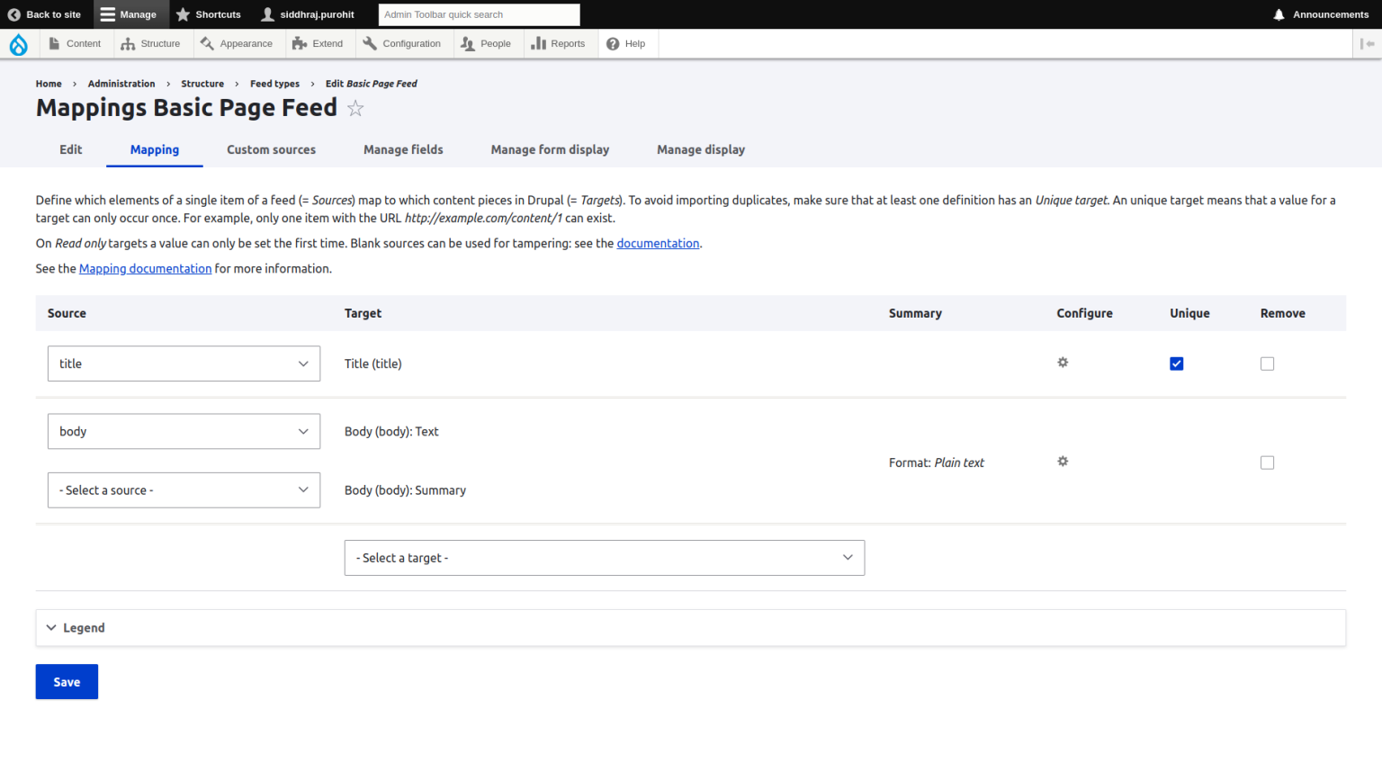Image resolution: width=1382 pixels, height=772 pixels.
Task: Open the Configuration section
Action: click(x=404, y=43)
